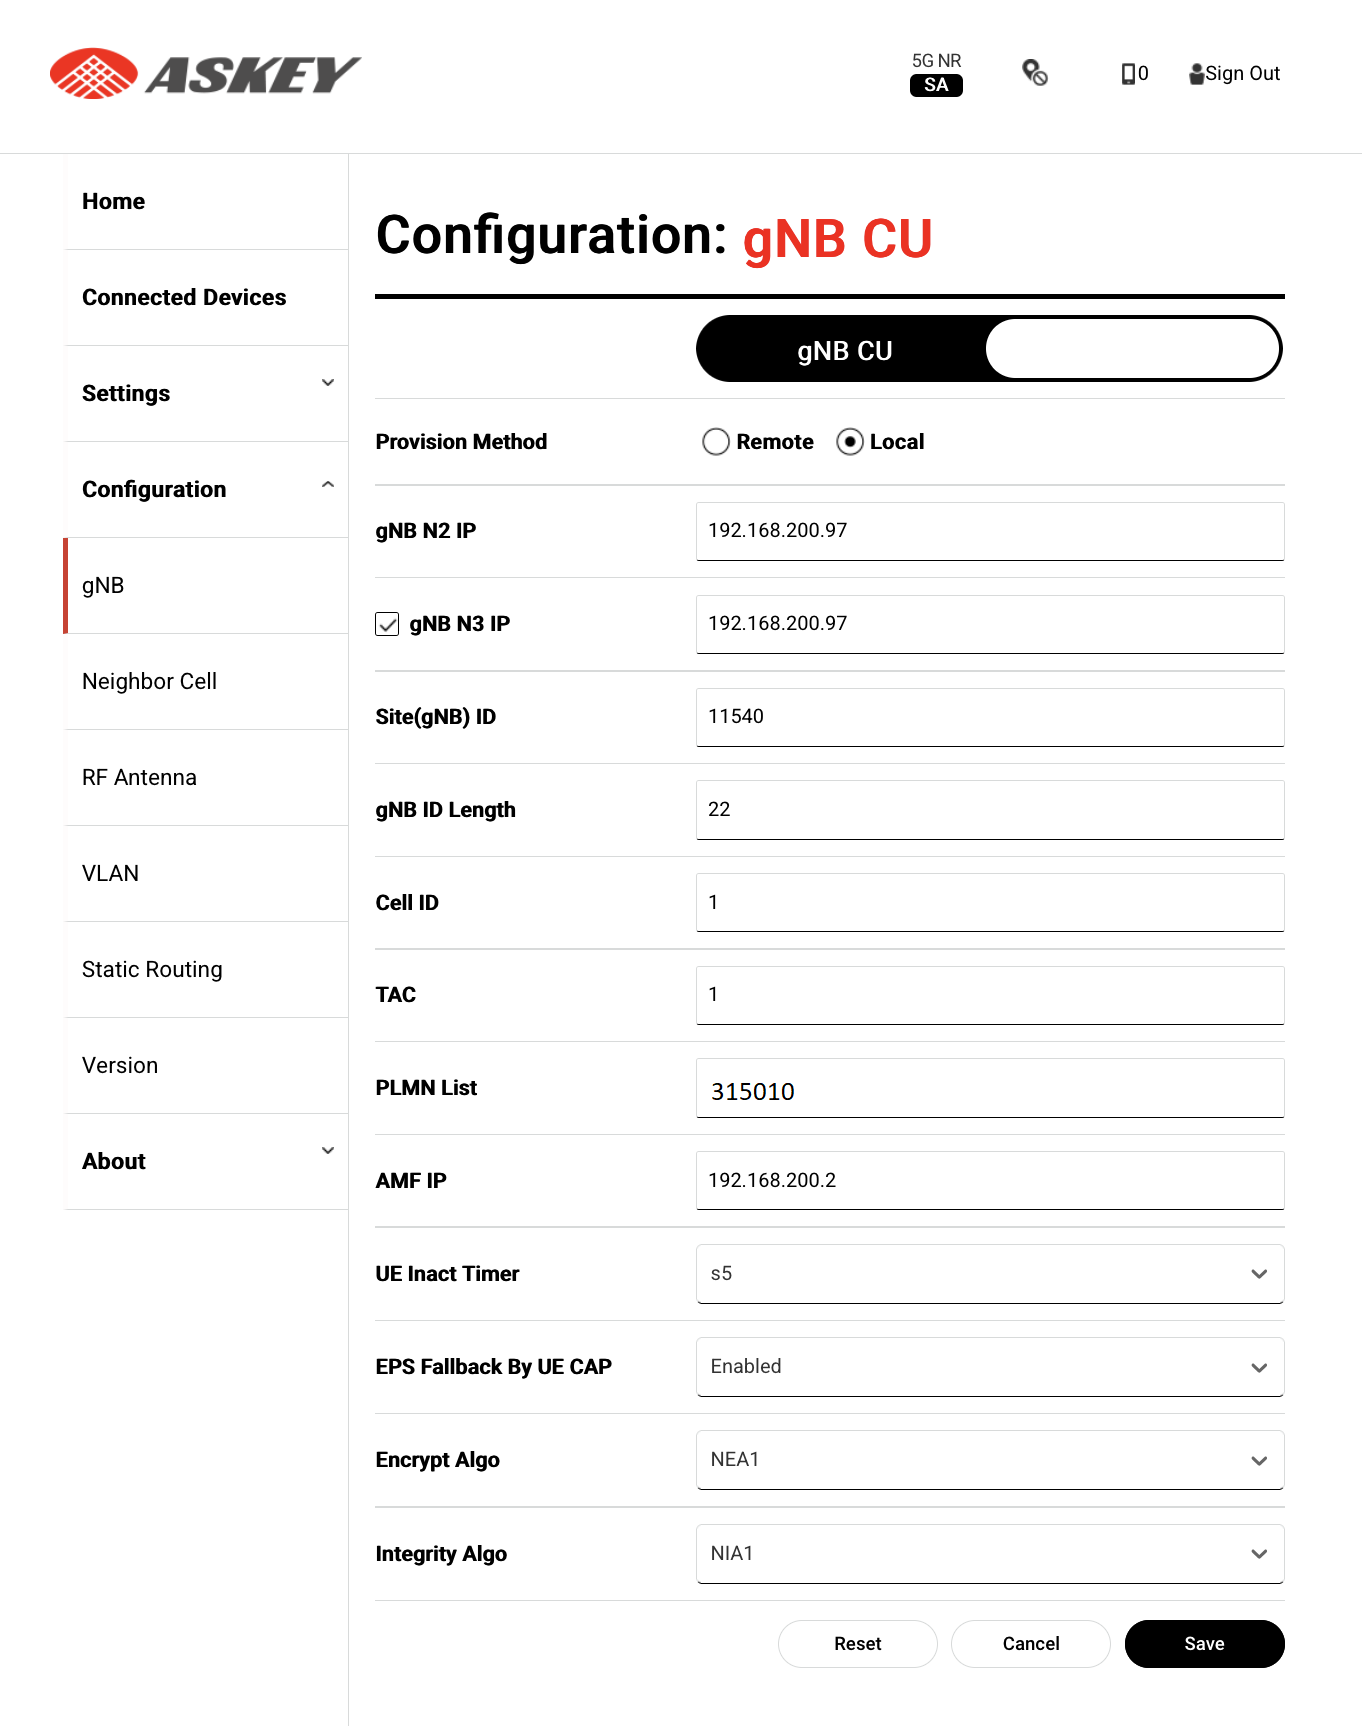Switch to the gNB CU tab
This screenshot has width=1362, height=1726.
click(844, 351)
